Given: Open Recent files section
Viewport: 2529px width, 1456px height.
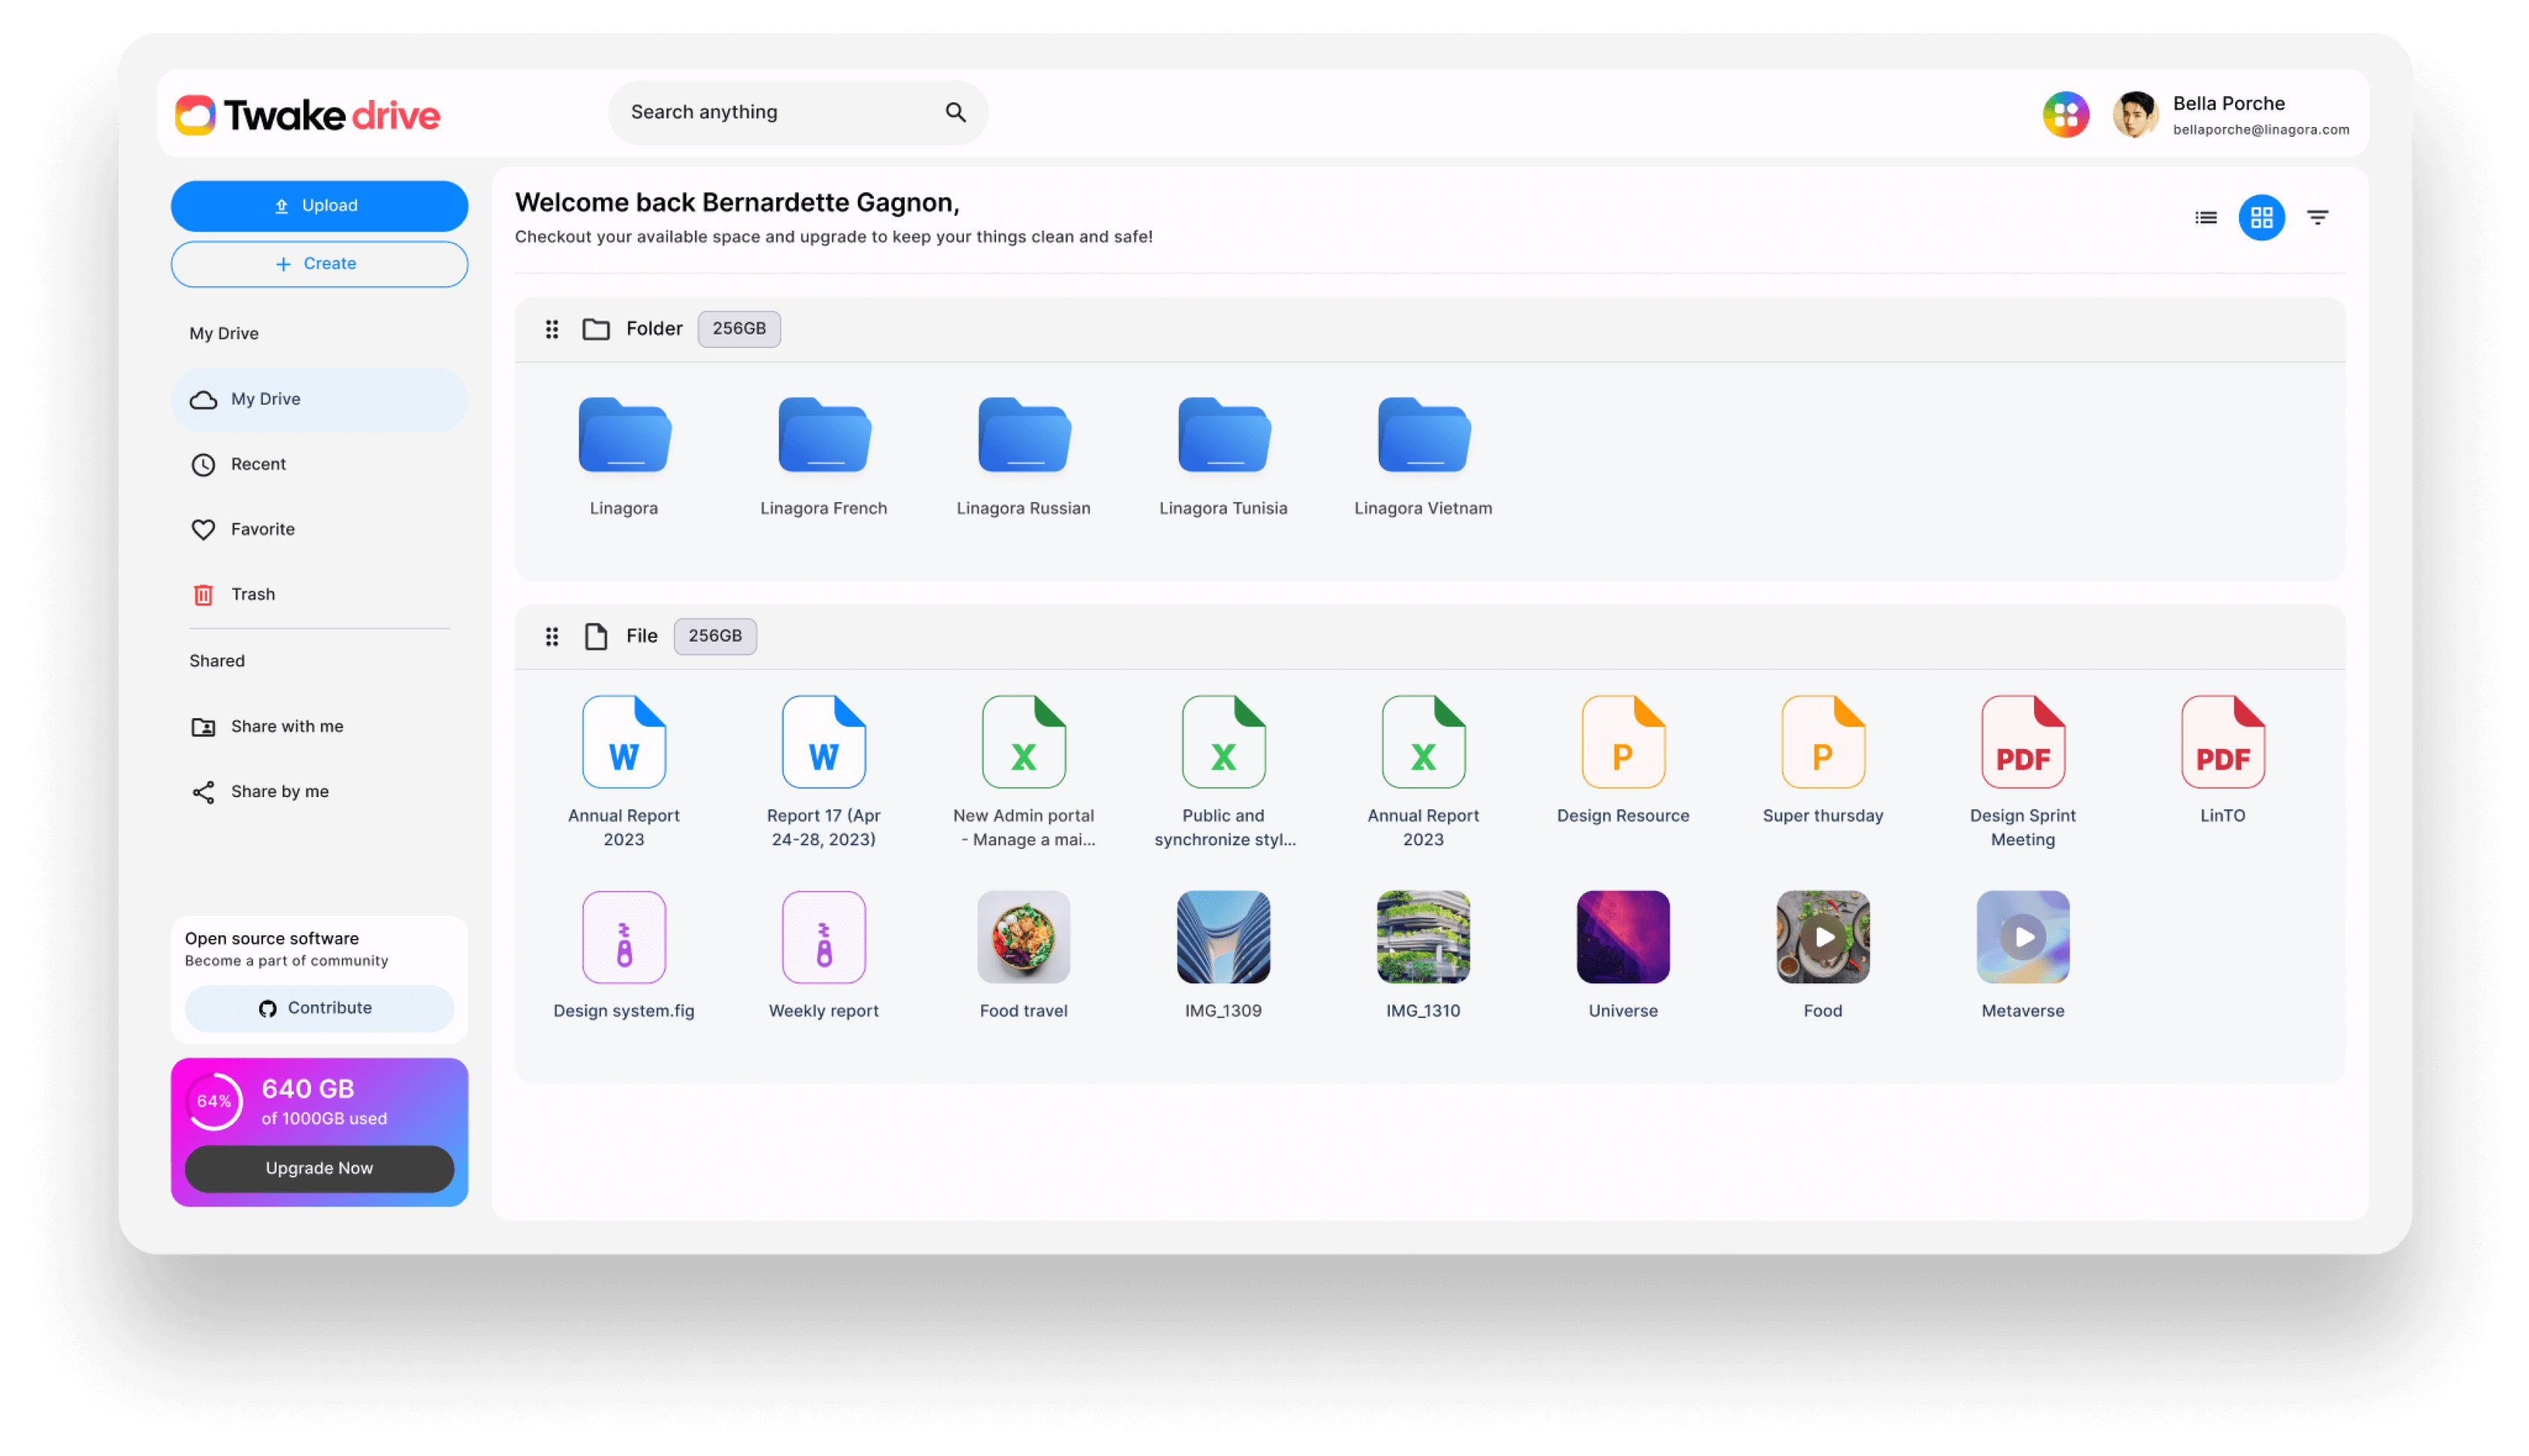Looking at the screenshot, I should tap(259, 464).
